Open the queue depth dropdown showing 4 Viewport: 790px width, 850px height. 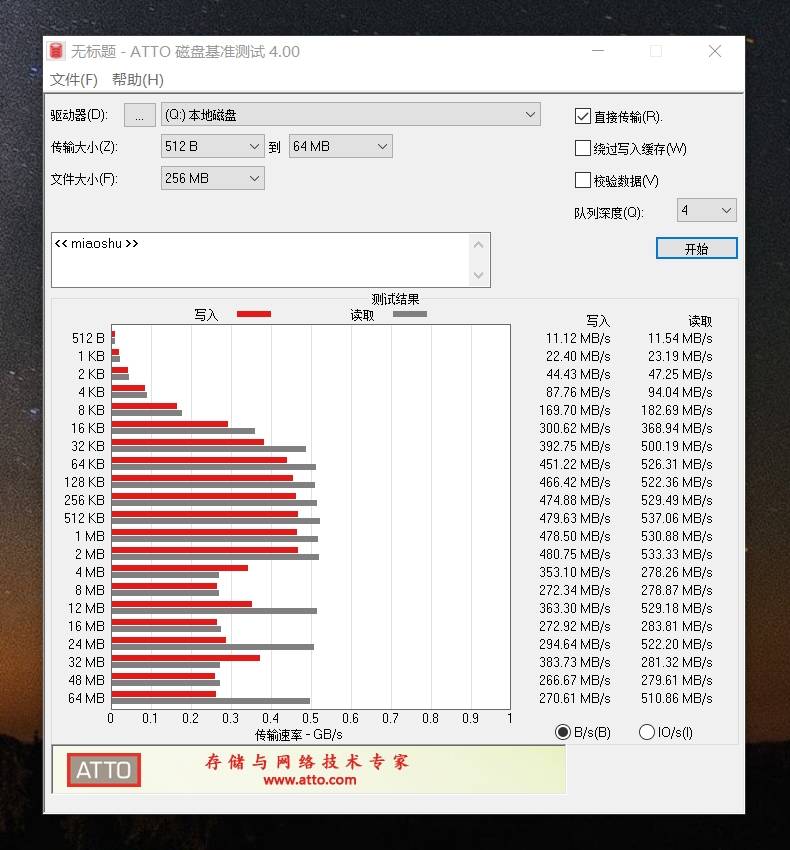(706, 210)
